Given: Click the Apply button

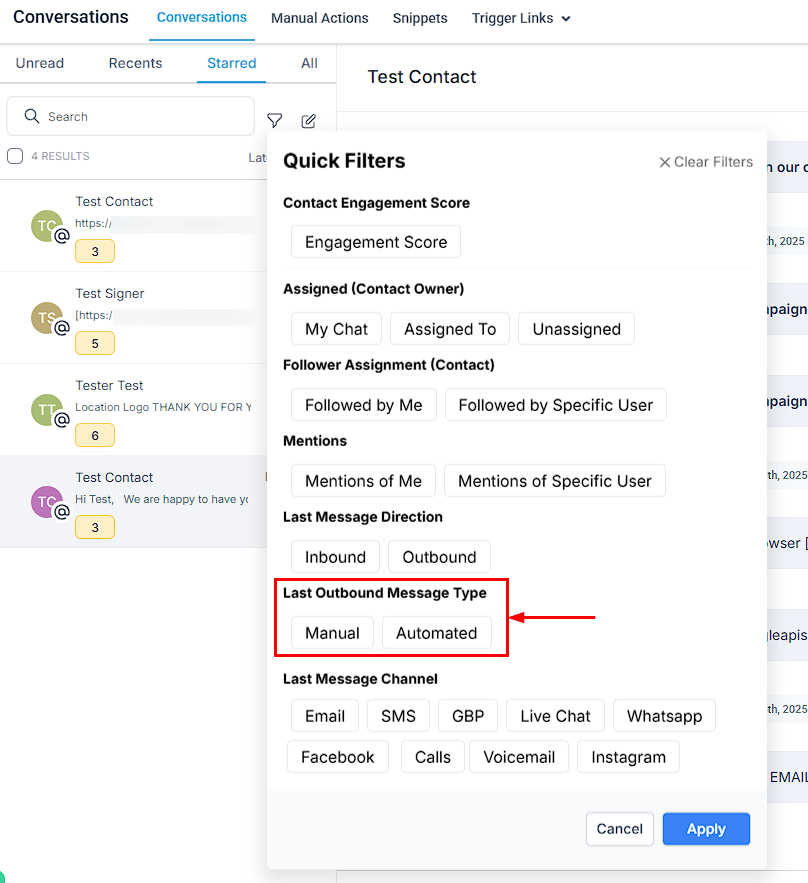Looking at the screenshot, I should [706, 829].
